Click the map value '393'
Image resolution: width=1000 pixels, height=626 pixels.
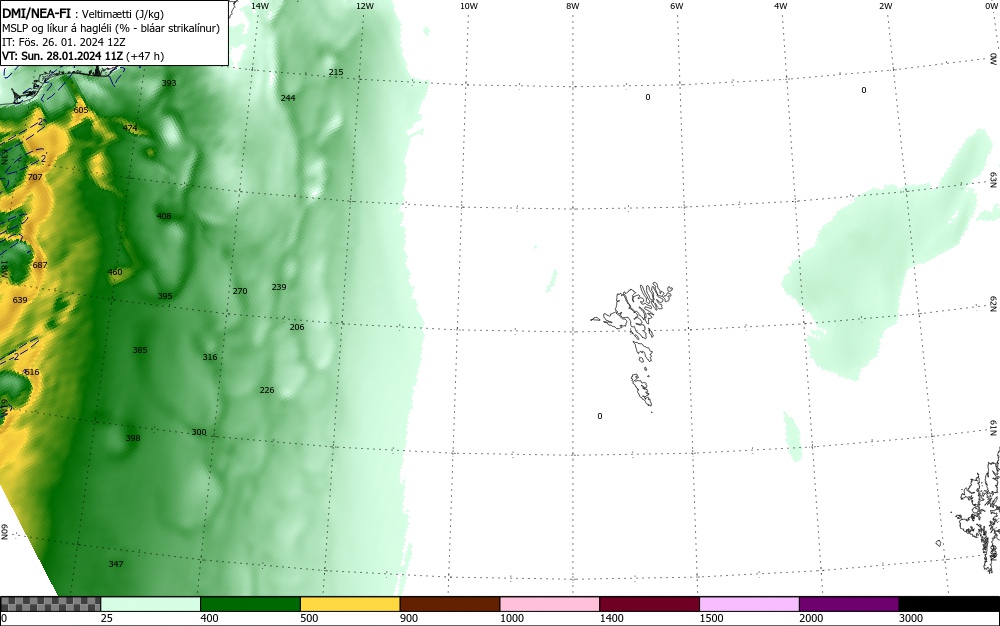[x=169, y=83]
